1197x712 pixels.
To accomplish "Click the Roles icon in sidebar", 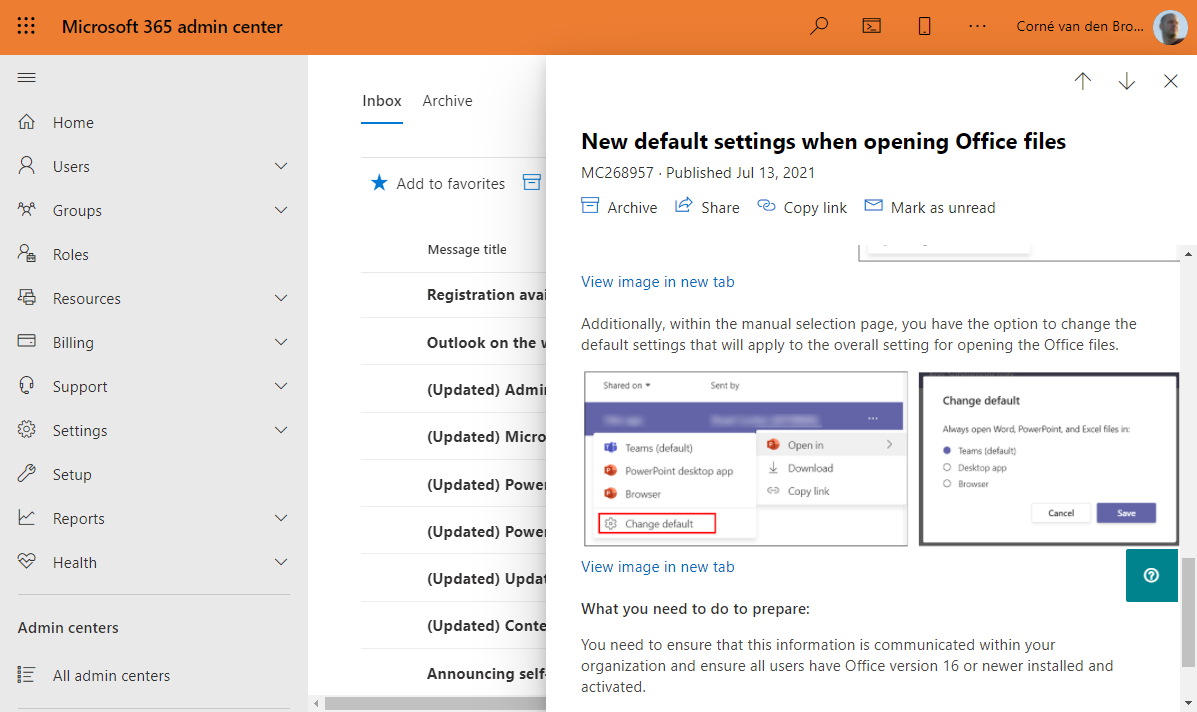I will (27, 253).
